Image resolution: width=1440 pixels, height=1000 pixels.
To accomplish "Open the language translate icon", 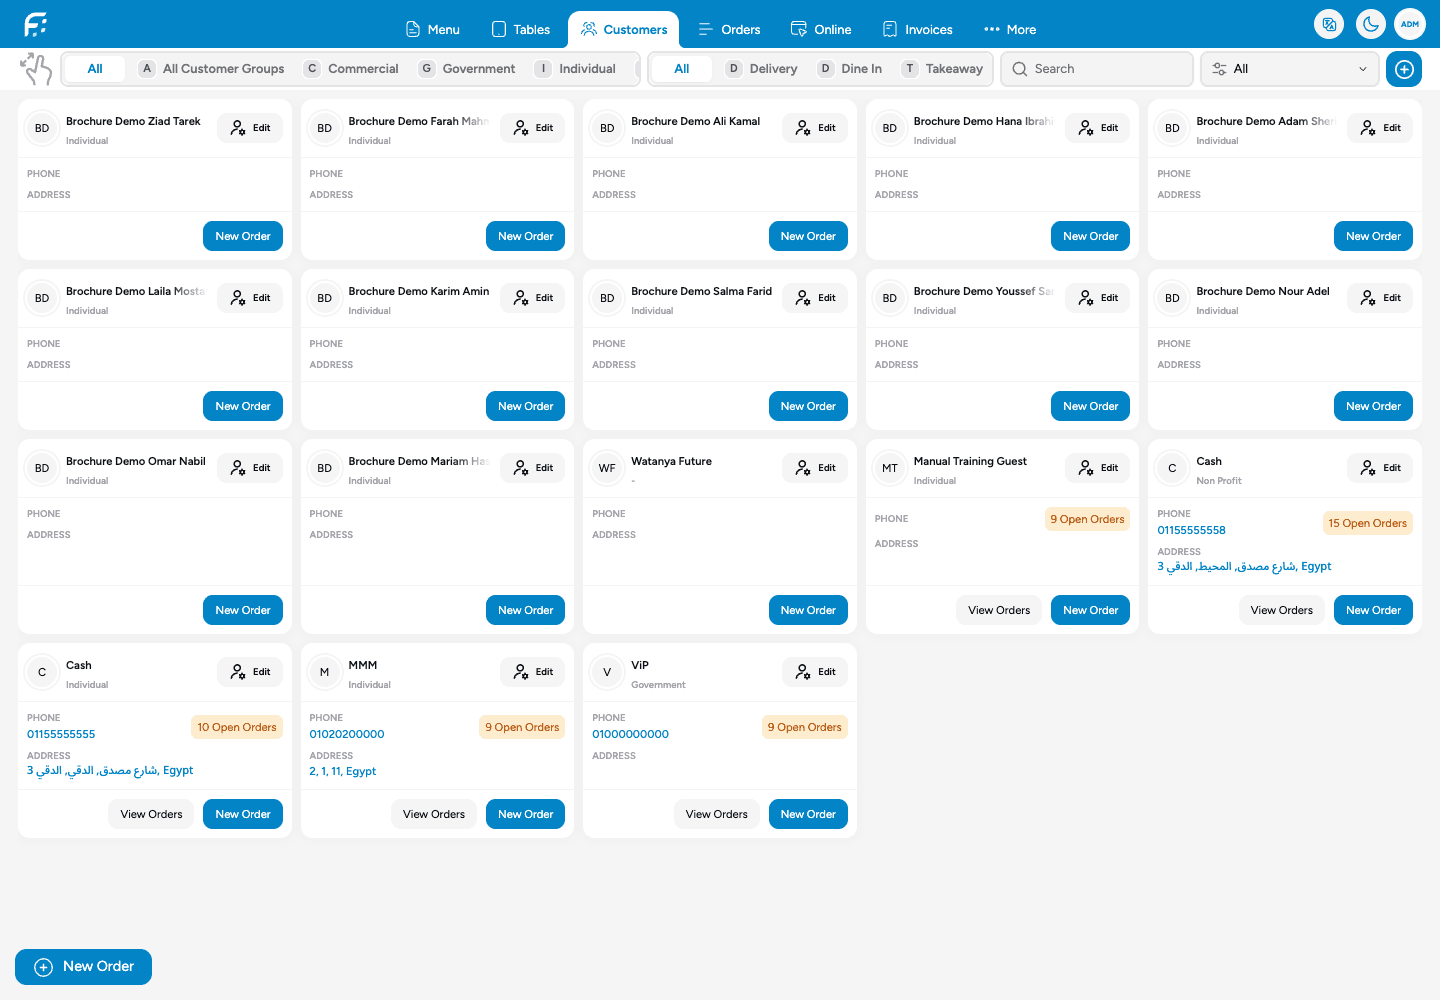I will 1329,24.
